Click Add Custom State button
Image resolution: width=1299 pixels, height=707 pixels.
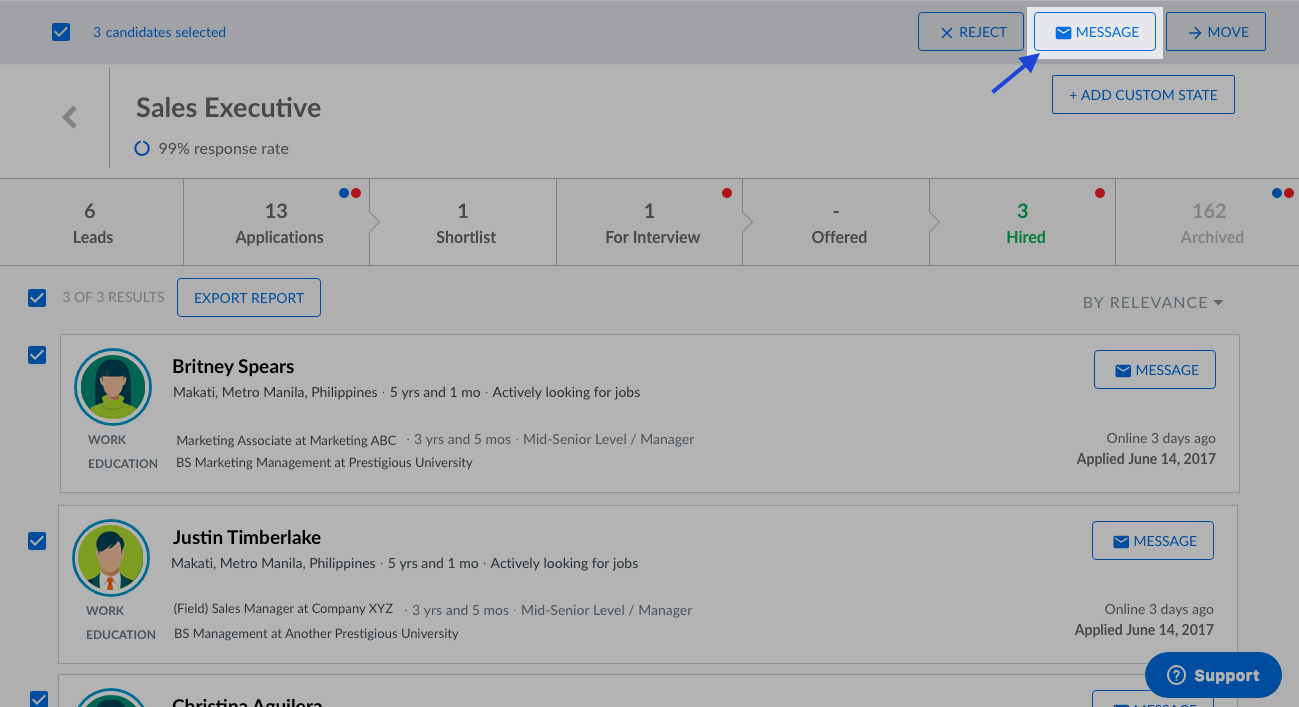coord(1142,95)
